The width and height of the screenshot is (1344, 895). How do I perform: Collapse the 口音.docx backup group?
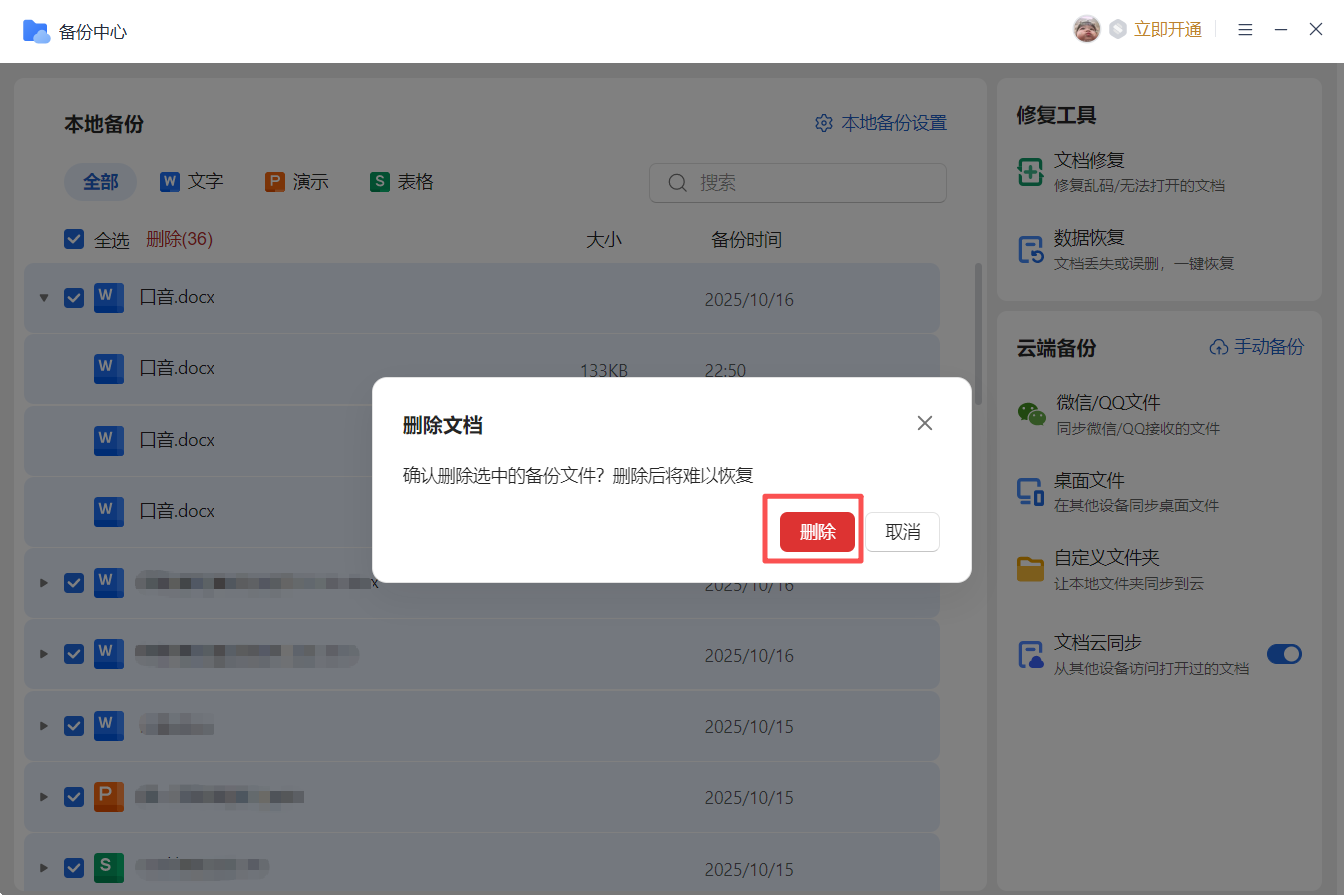point(43,298)
